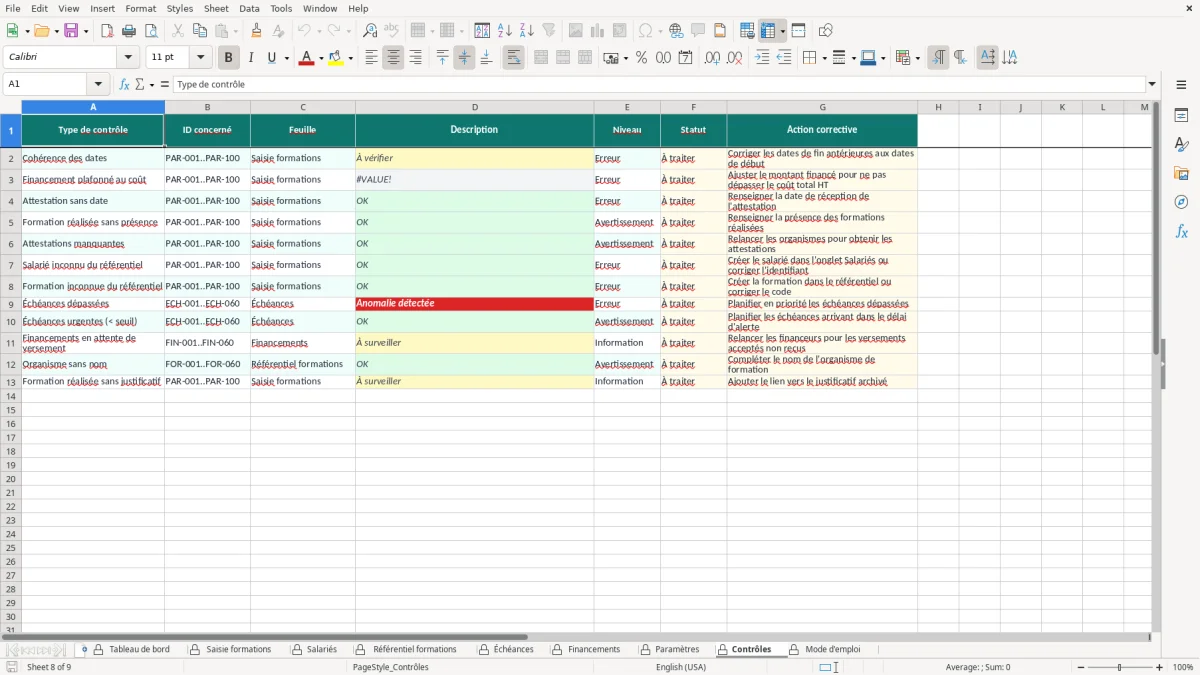Screen dimensions: 1200x675
Task: Click Clone Formatting paintbrush icon
Action: click(x=257, y=31)
